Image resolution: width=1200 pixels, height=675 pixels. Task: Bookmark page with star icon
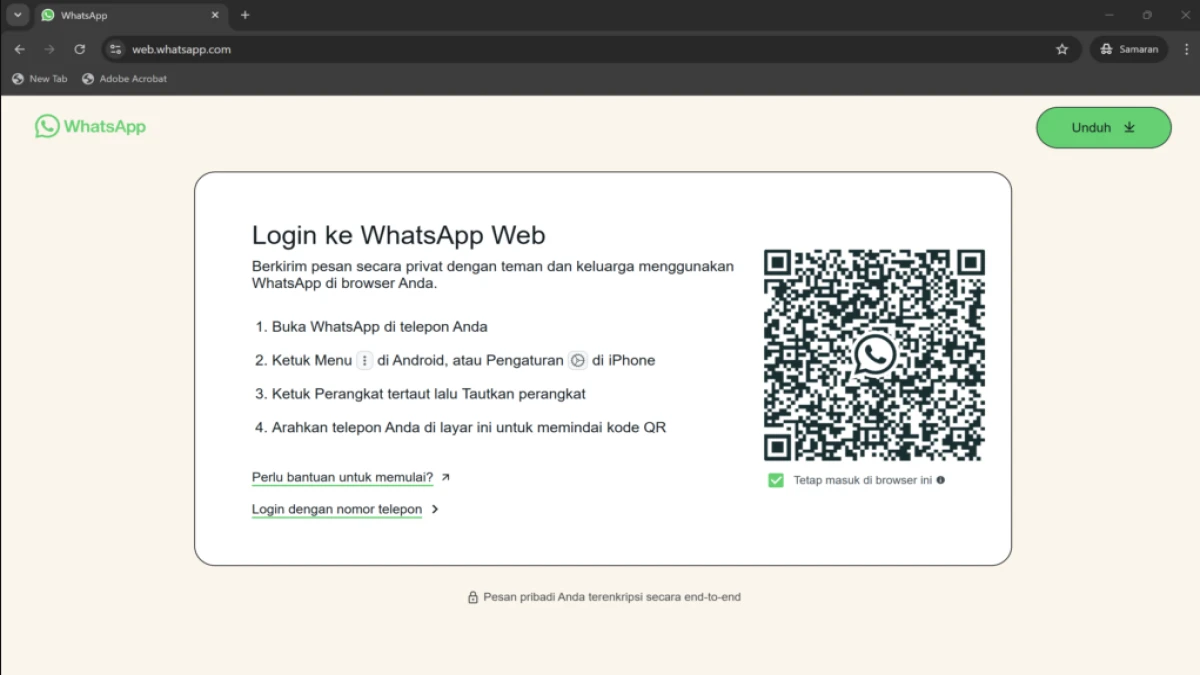tap(1062, 49)
